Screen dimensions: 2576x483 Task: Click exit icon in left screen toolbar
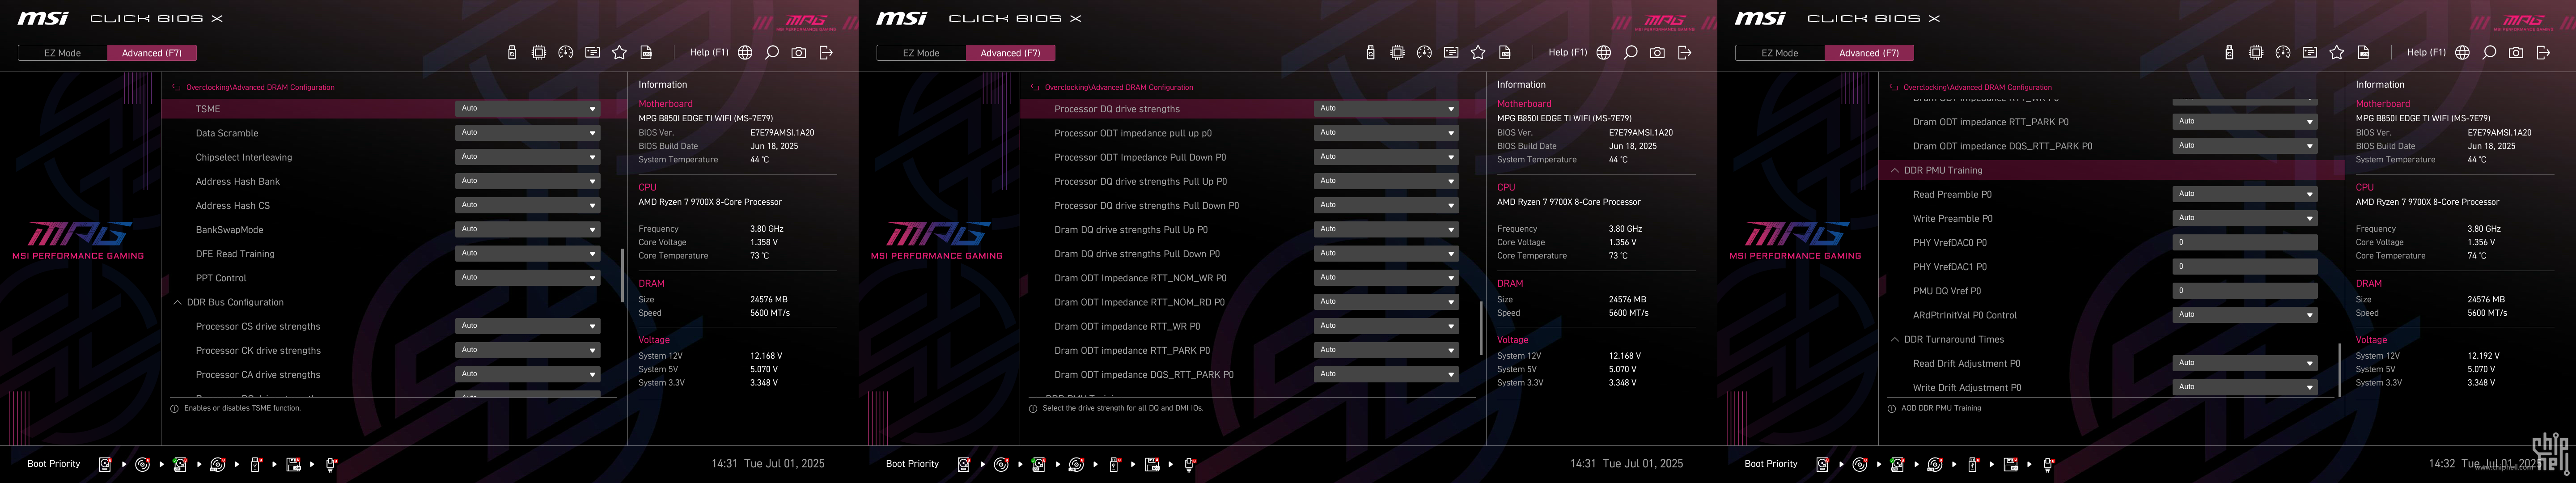click(x=826, y=53)
